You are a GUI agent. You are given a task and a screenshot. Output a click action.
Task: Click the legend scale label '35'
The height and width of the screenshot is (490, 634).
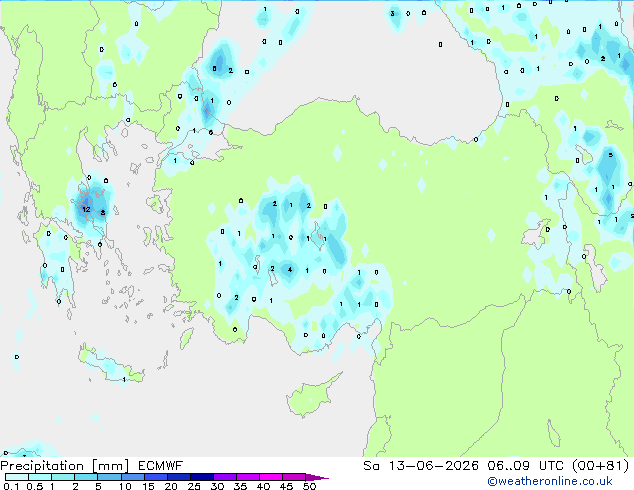tap(240, 486)
